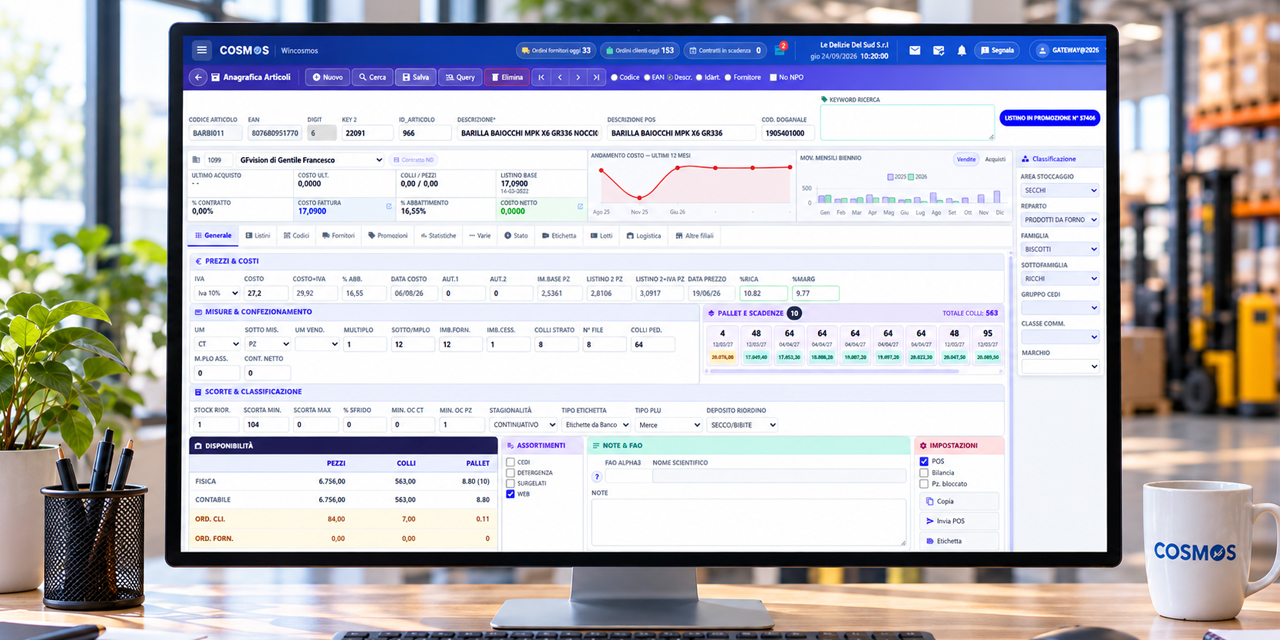The image size is (1280, 640).
Task: Click the back arrow next to Anagrafica Articoli
Action: 197,77
